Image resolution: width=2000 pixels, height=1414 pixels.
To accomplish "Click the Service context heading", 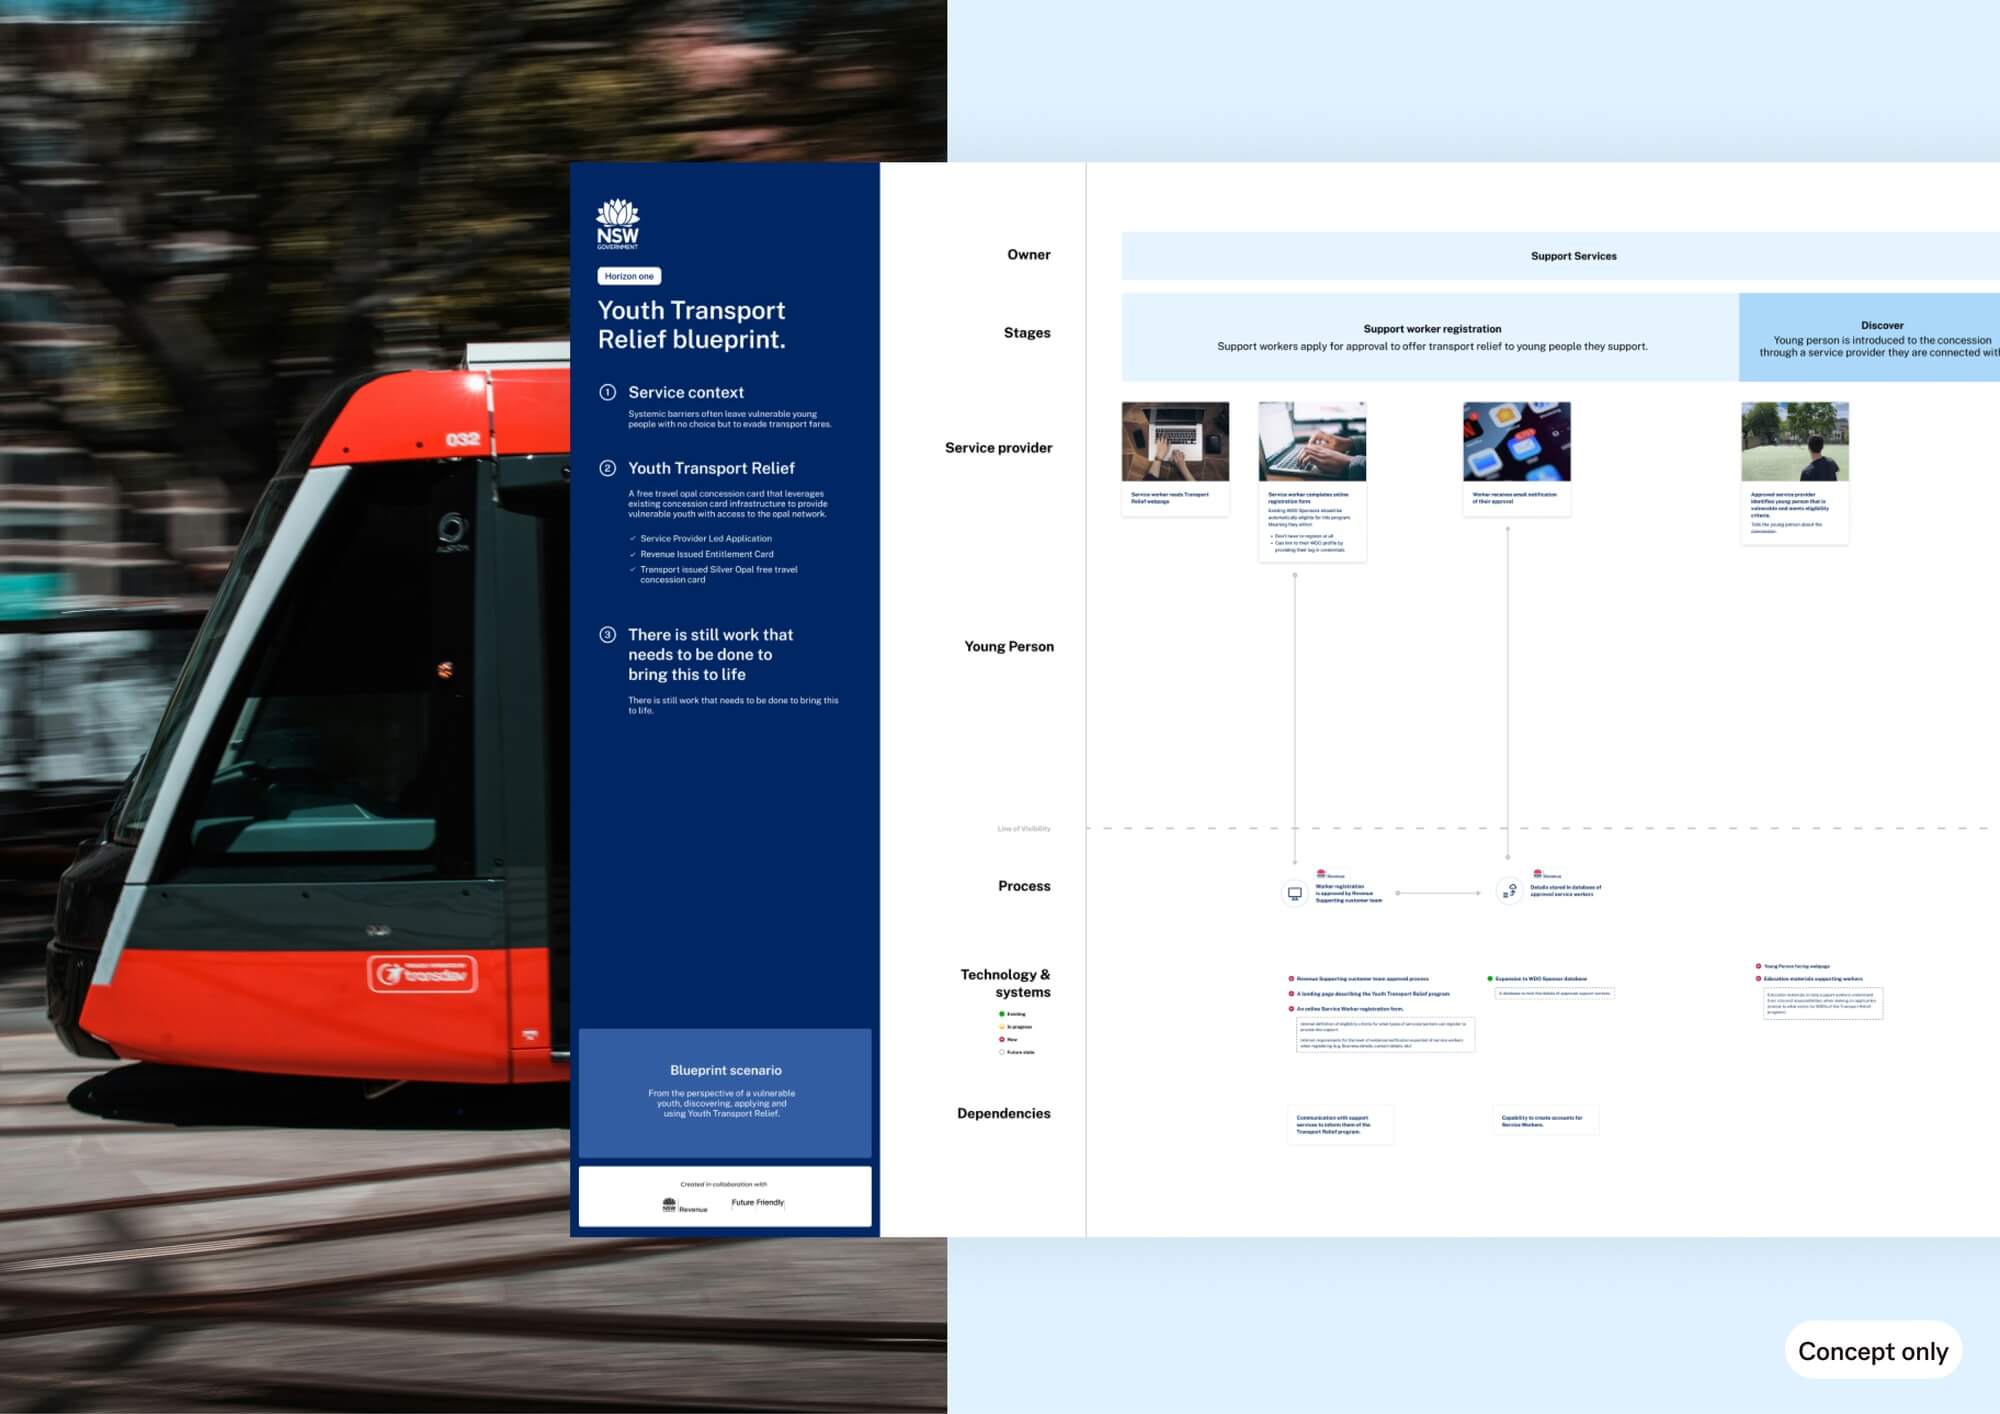I will tap(686, 392).
